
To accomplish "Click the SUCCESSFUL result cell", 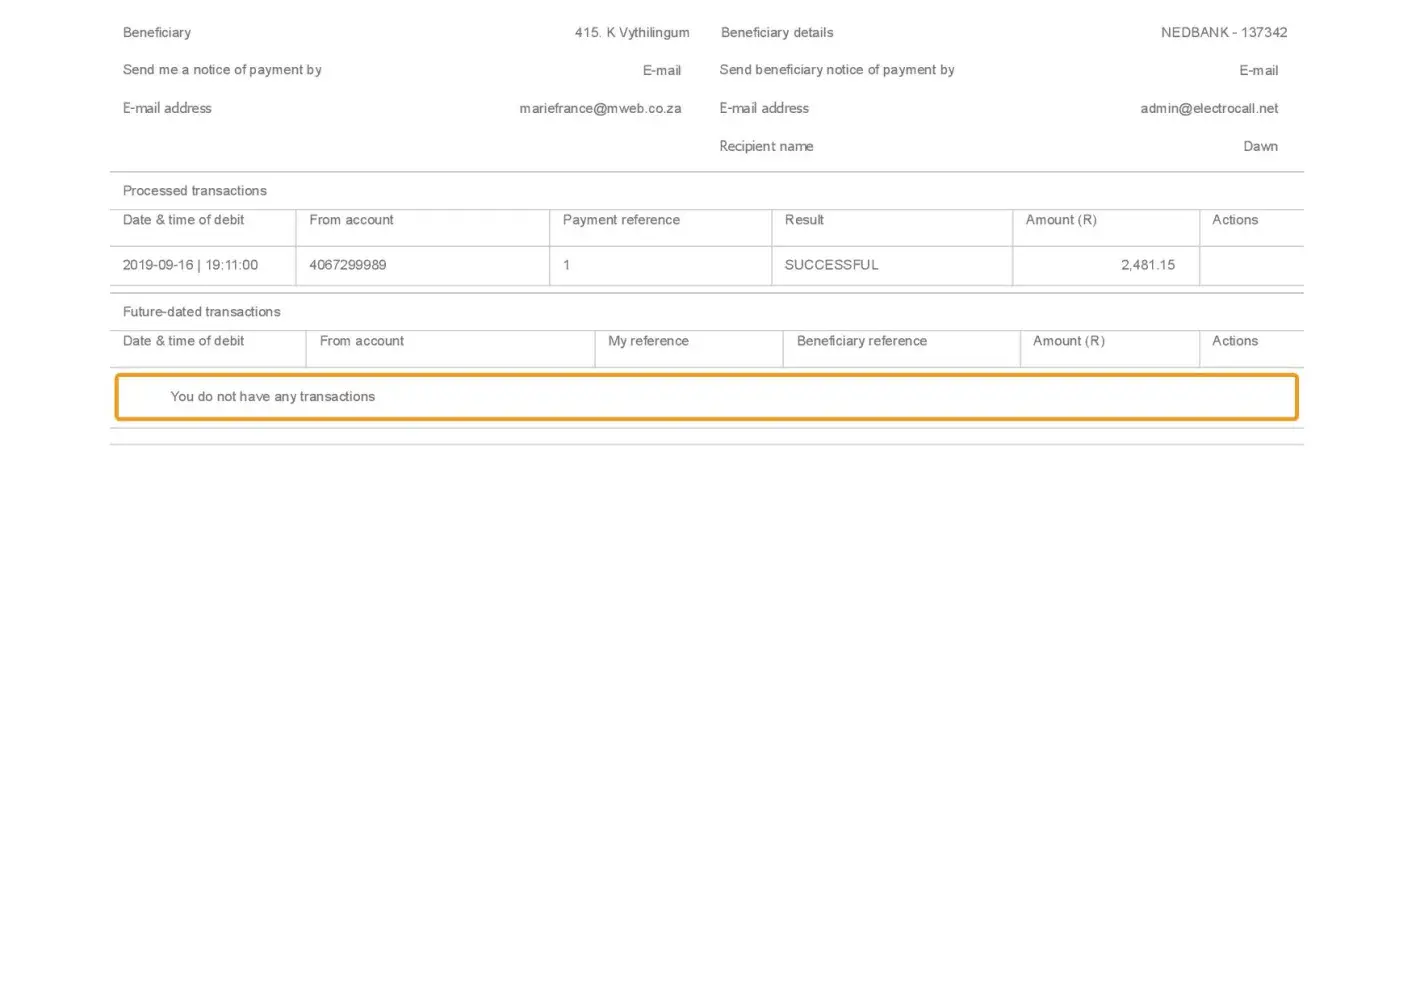I will [831, 265].
